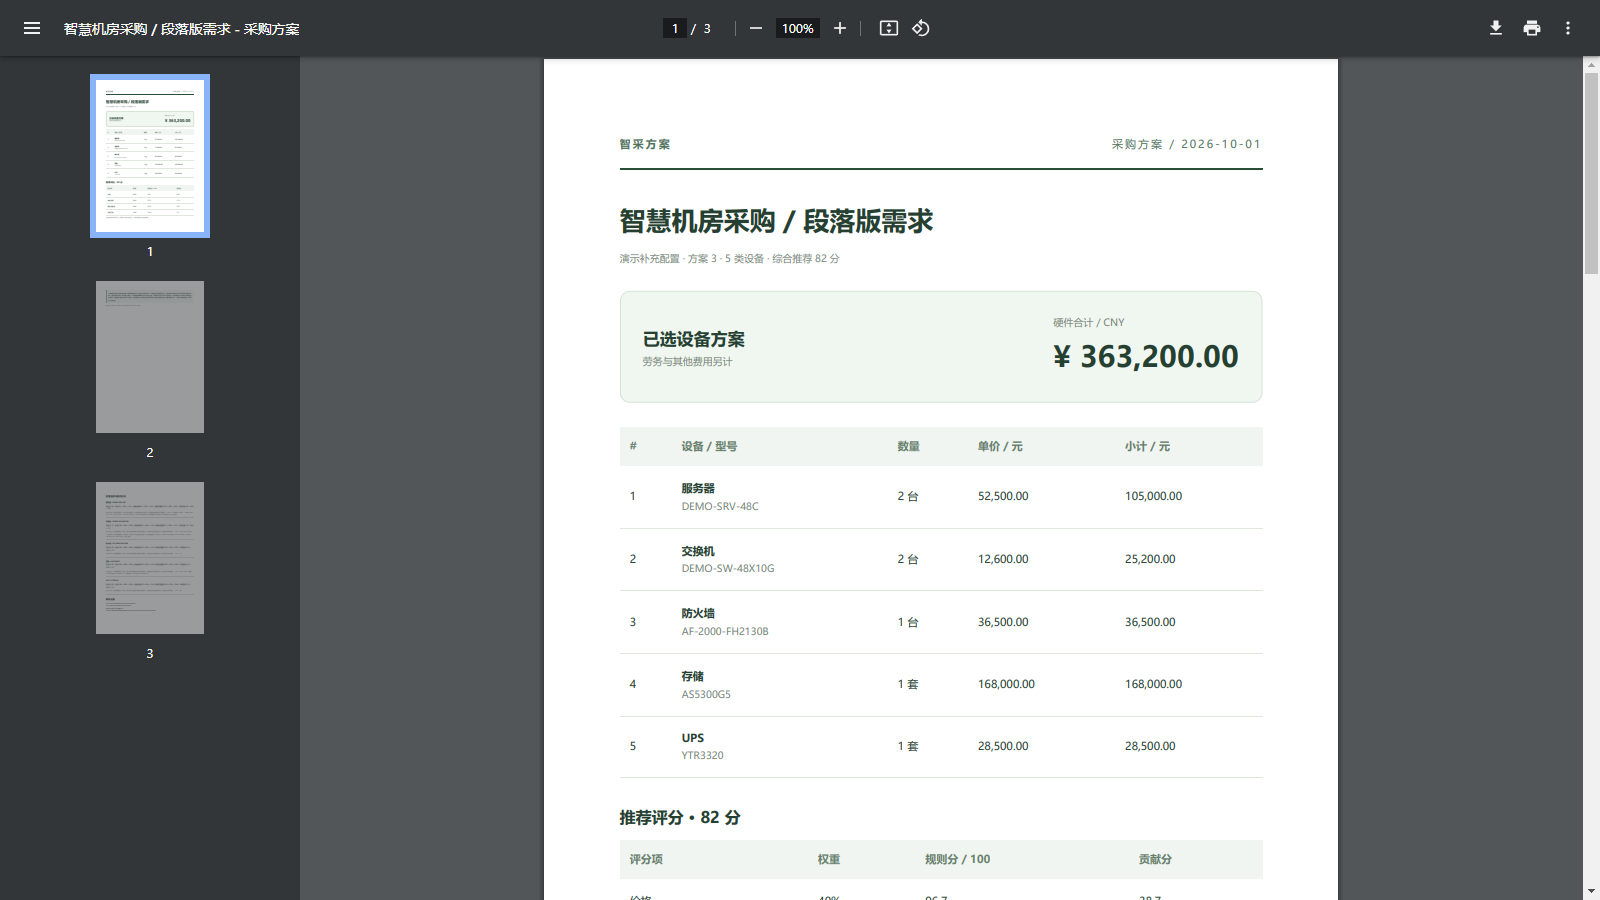Screen dimensions: 1600x900
Task: Jump to page 3 thumbnail
Action: (x=150, y=558)
